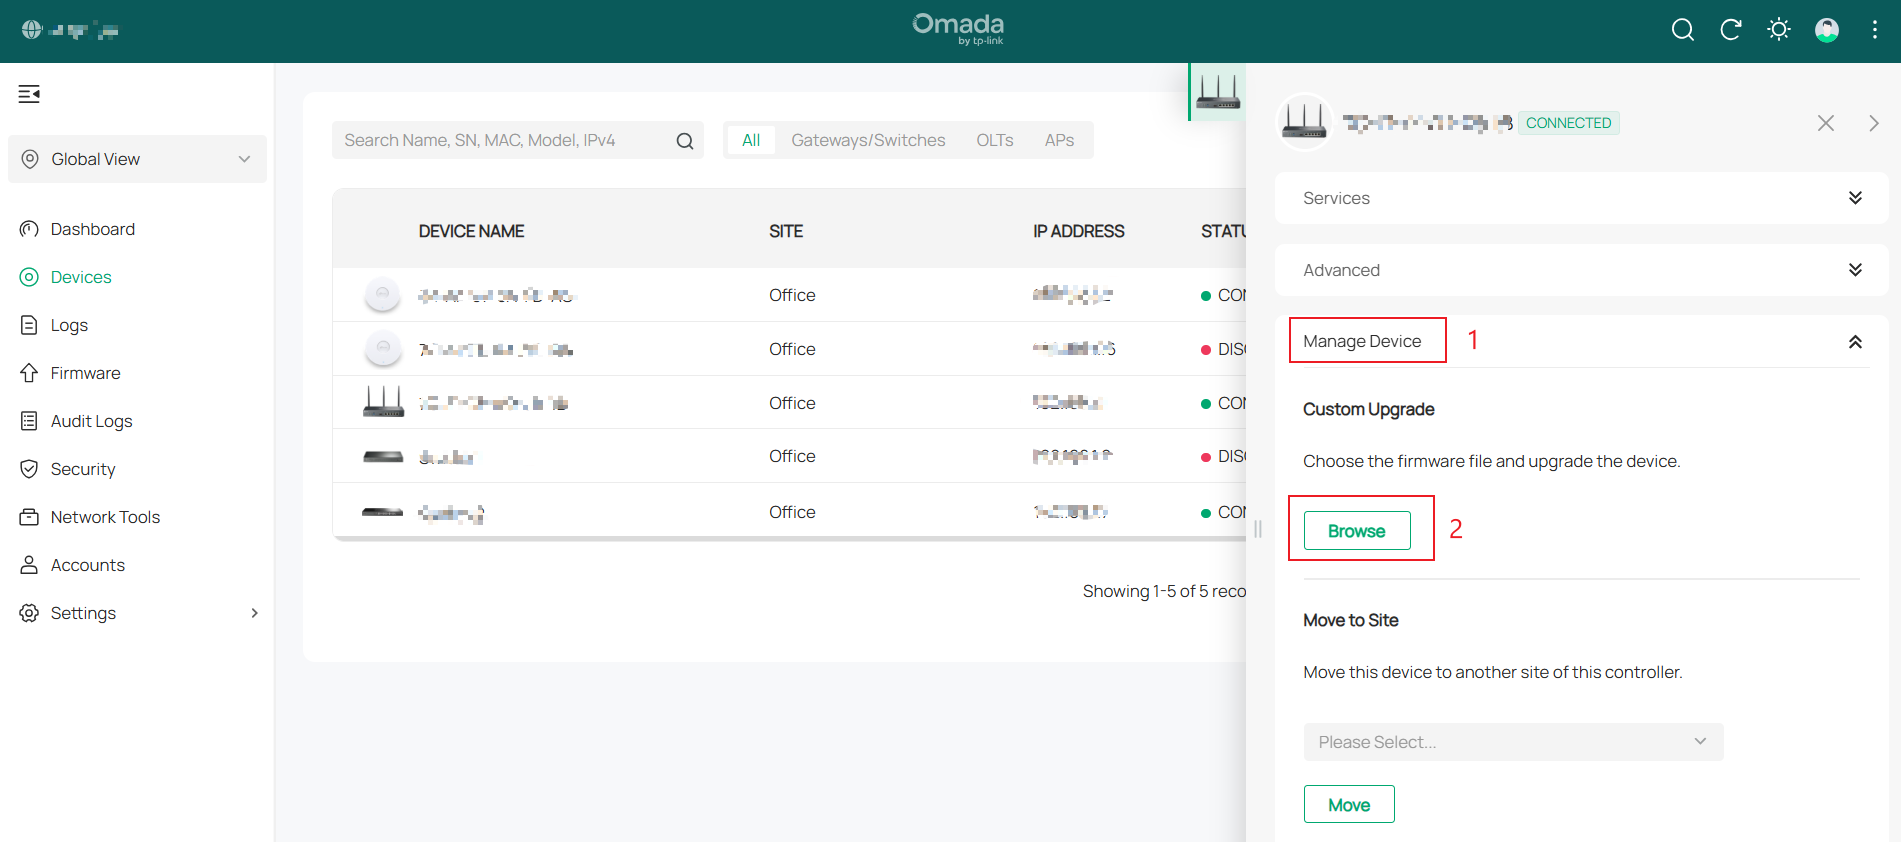Click the device router image in panel header

1305,122
